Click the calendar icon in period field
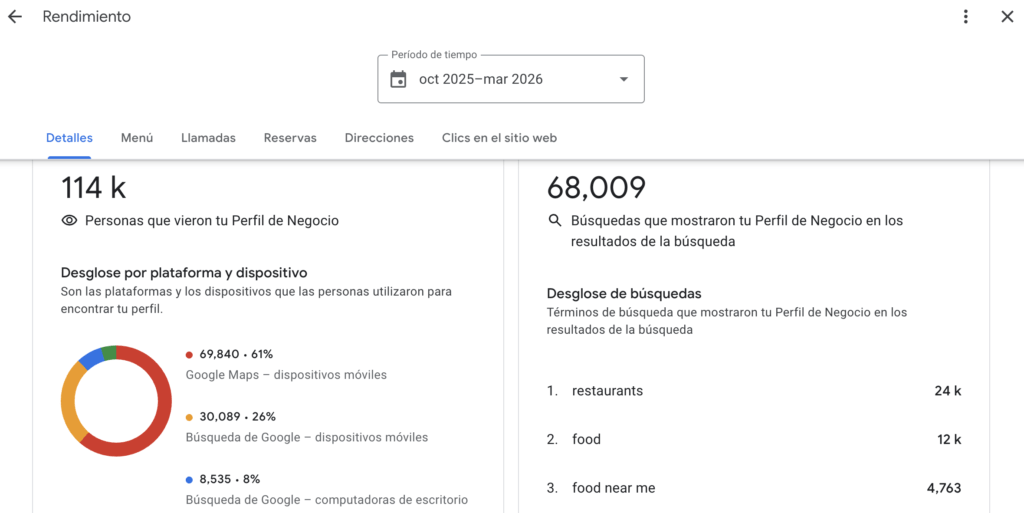Viewport: 1024px width, 513px height. [398, 80]
